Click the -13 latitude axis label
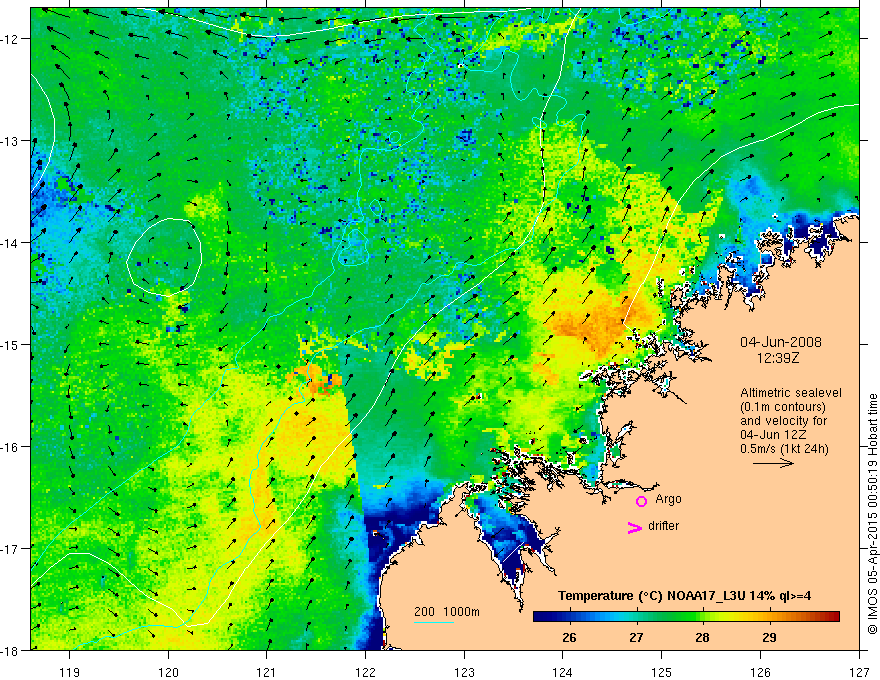 pyautogui.click(x=10, y=140)
